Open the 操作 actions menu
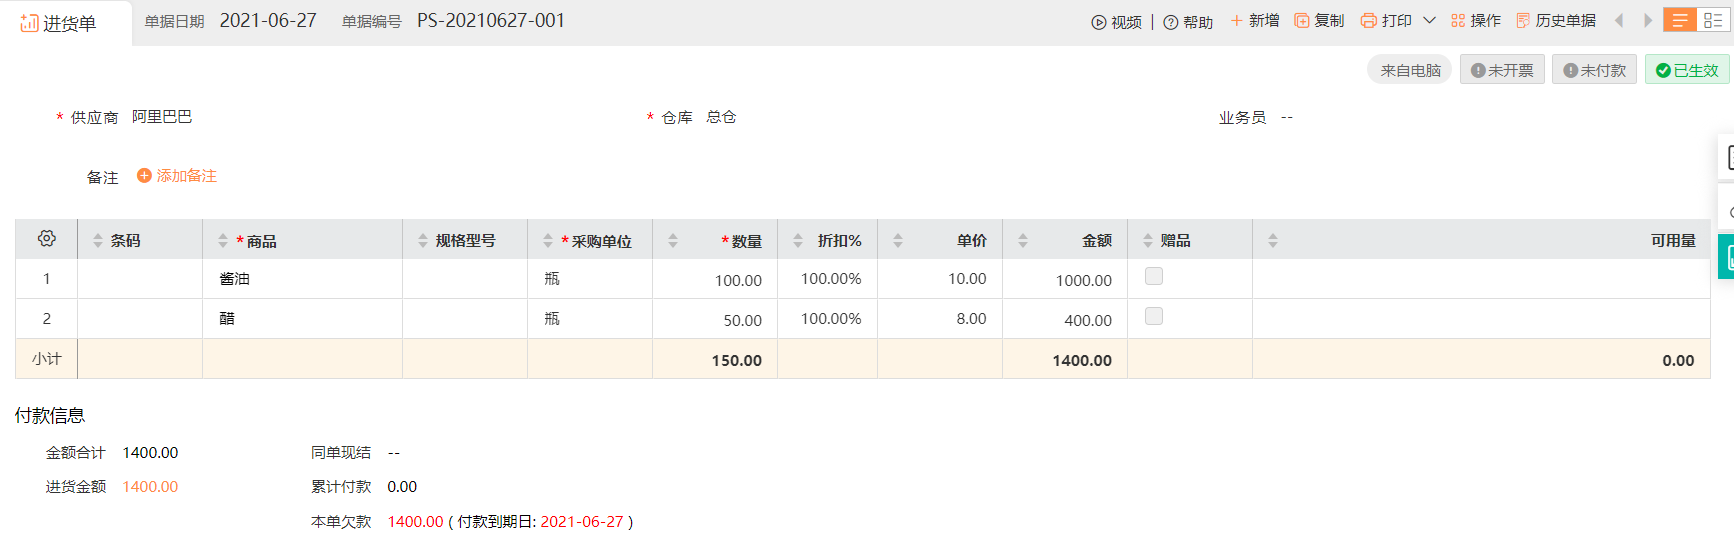 (1476, 21)
